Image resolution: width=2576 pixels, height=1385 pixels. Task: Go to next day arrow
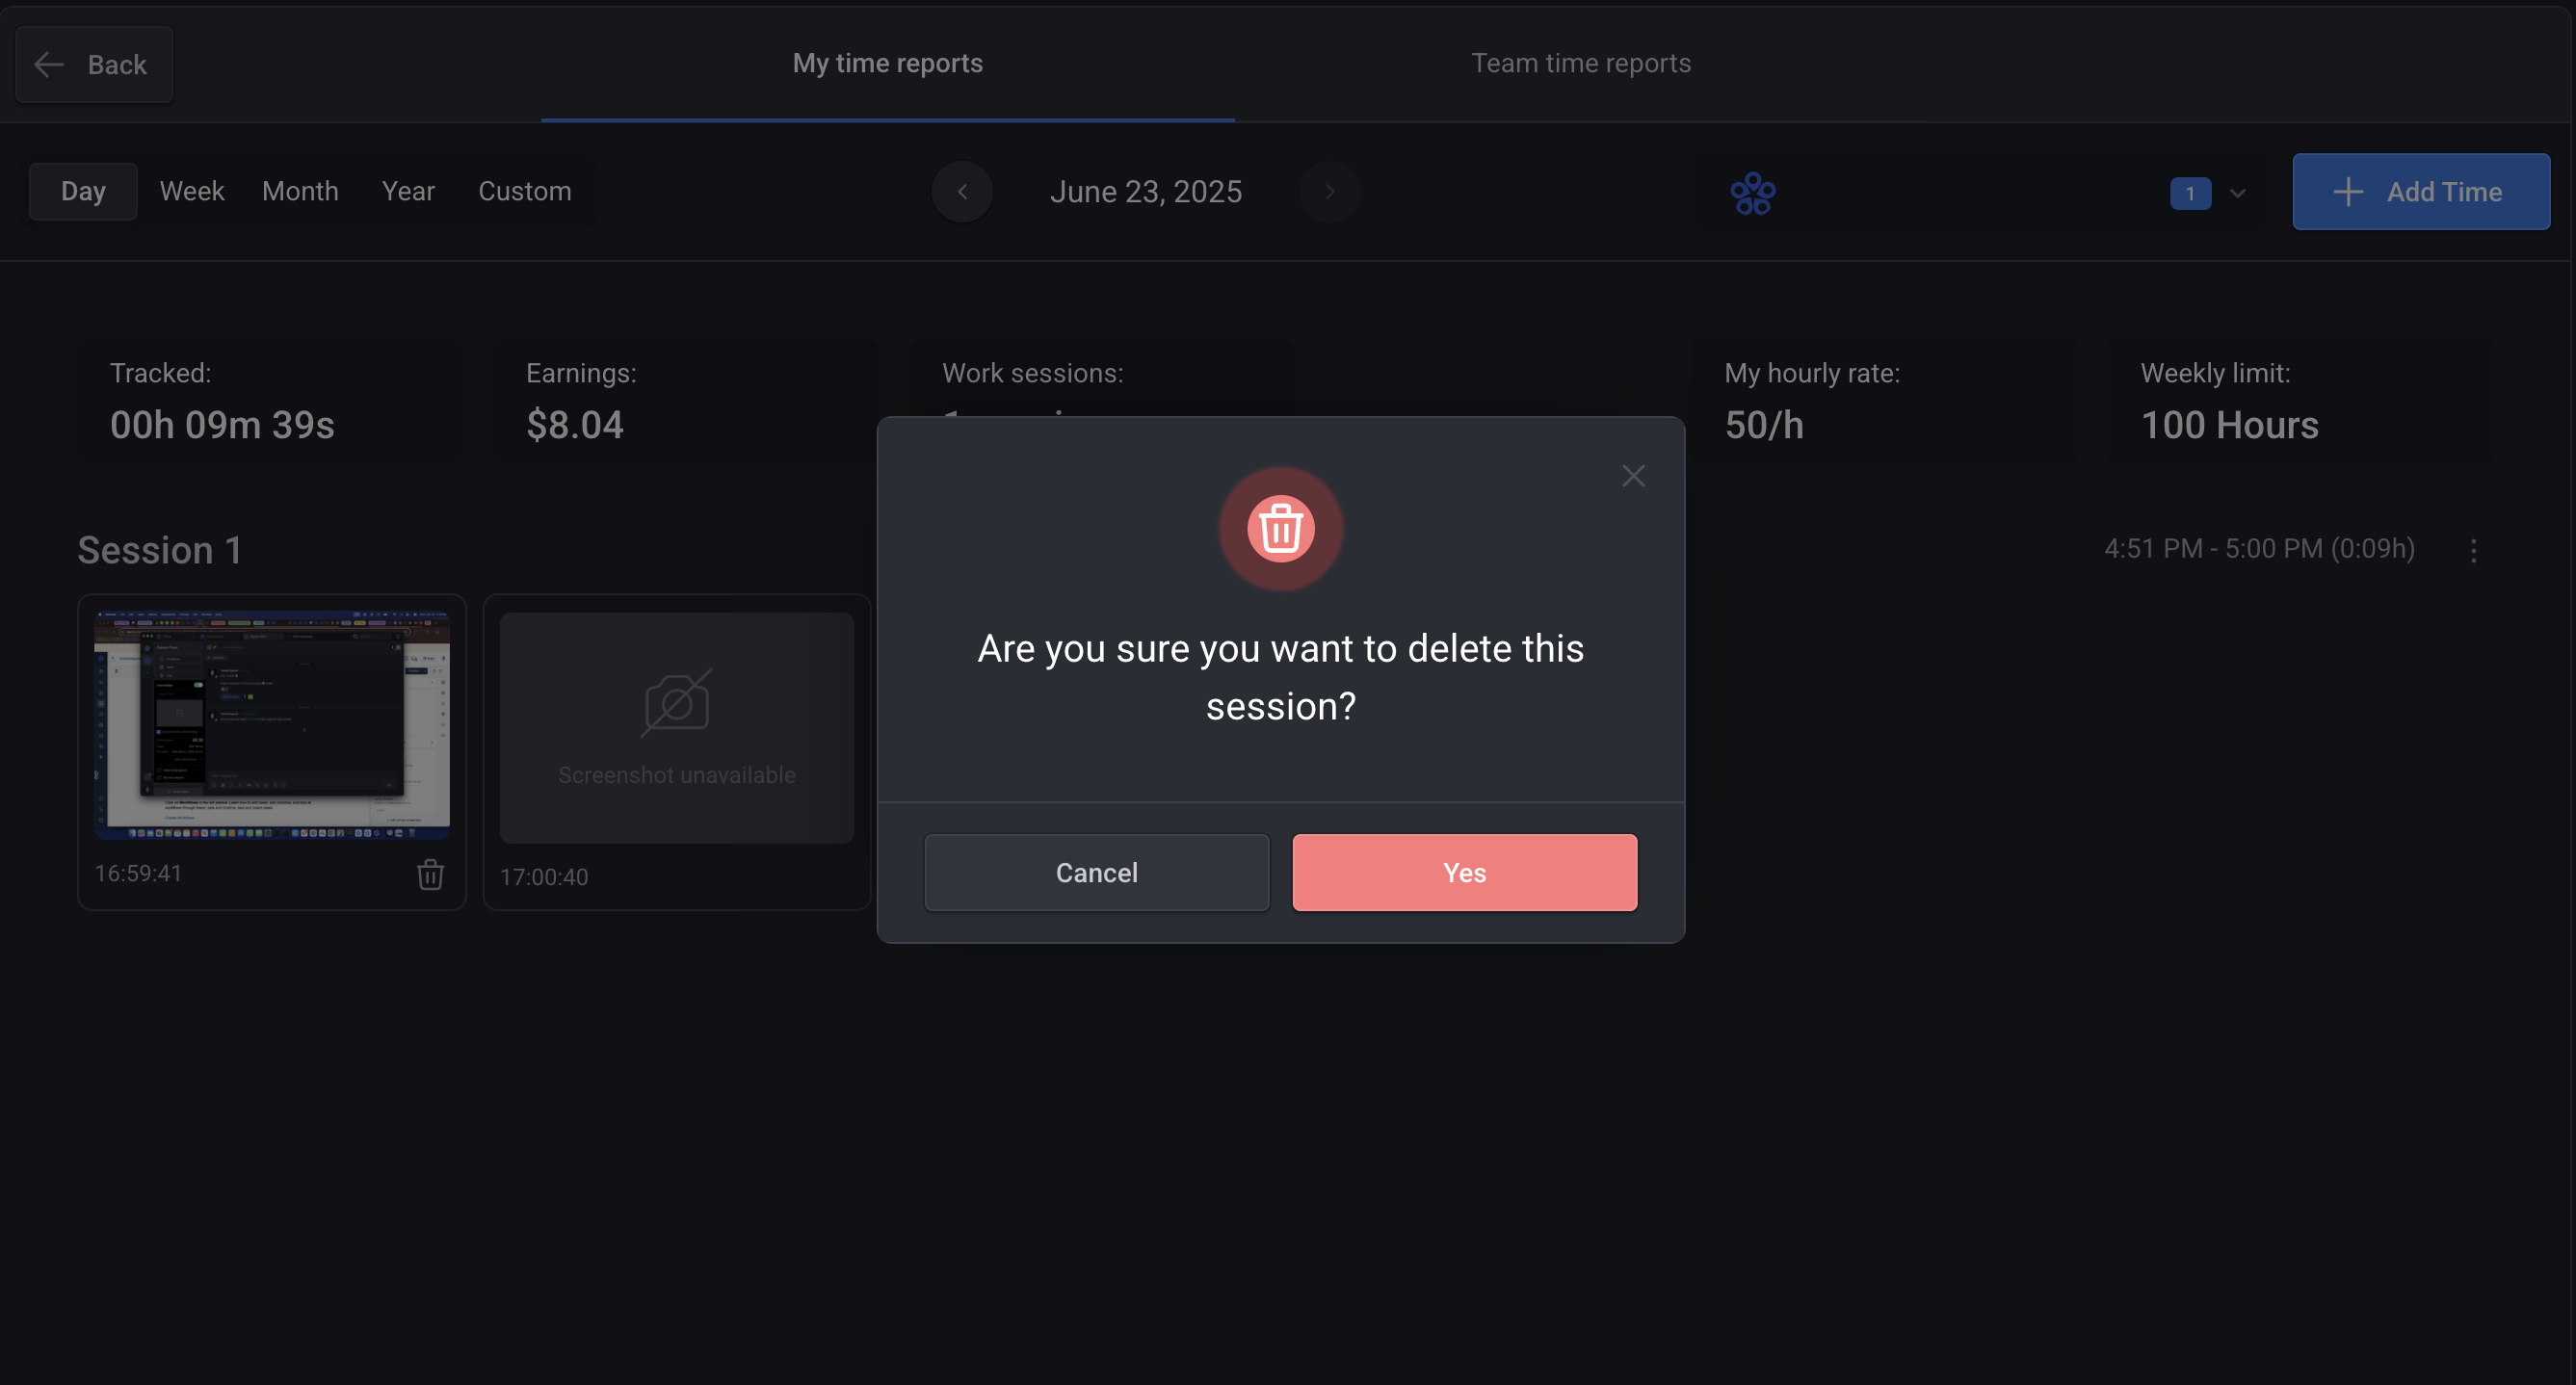(x=1329, y=192)
